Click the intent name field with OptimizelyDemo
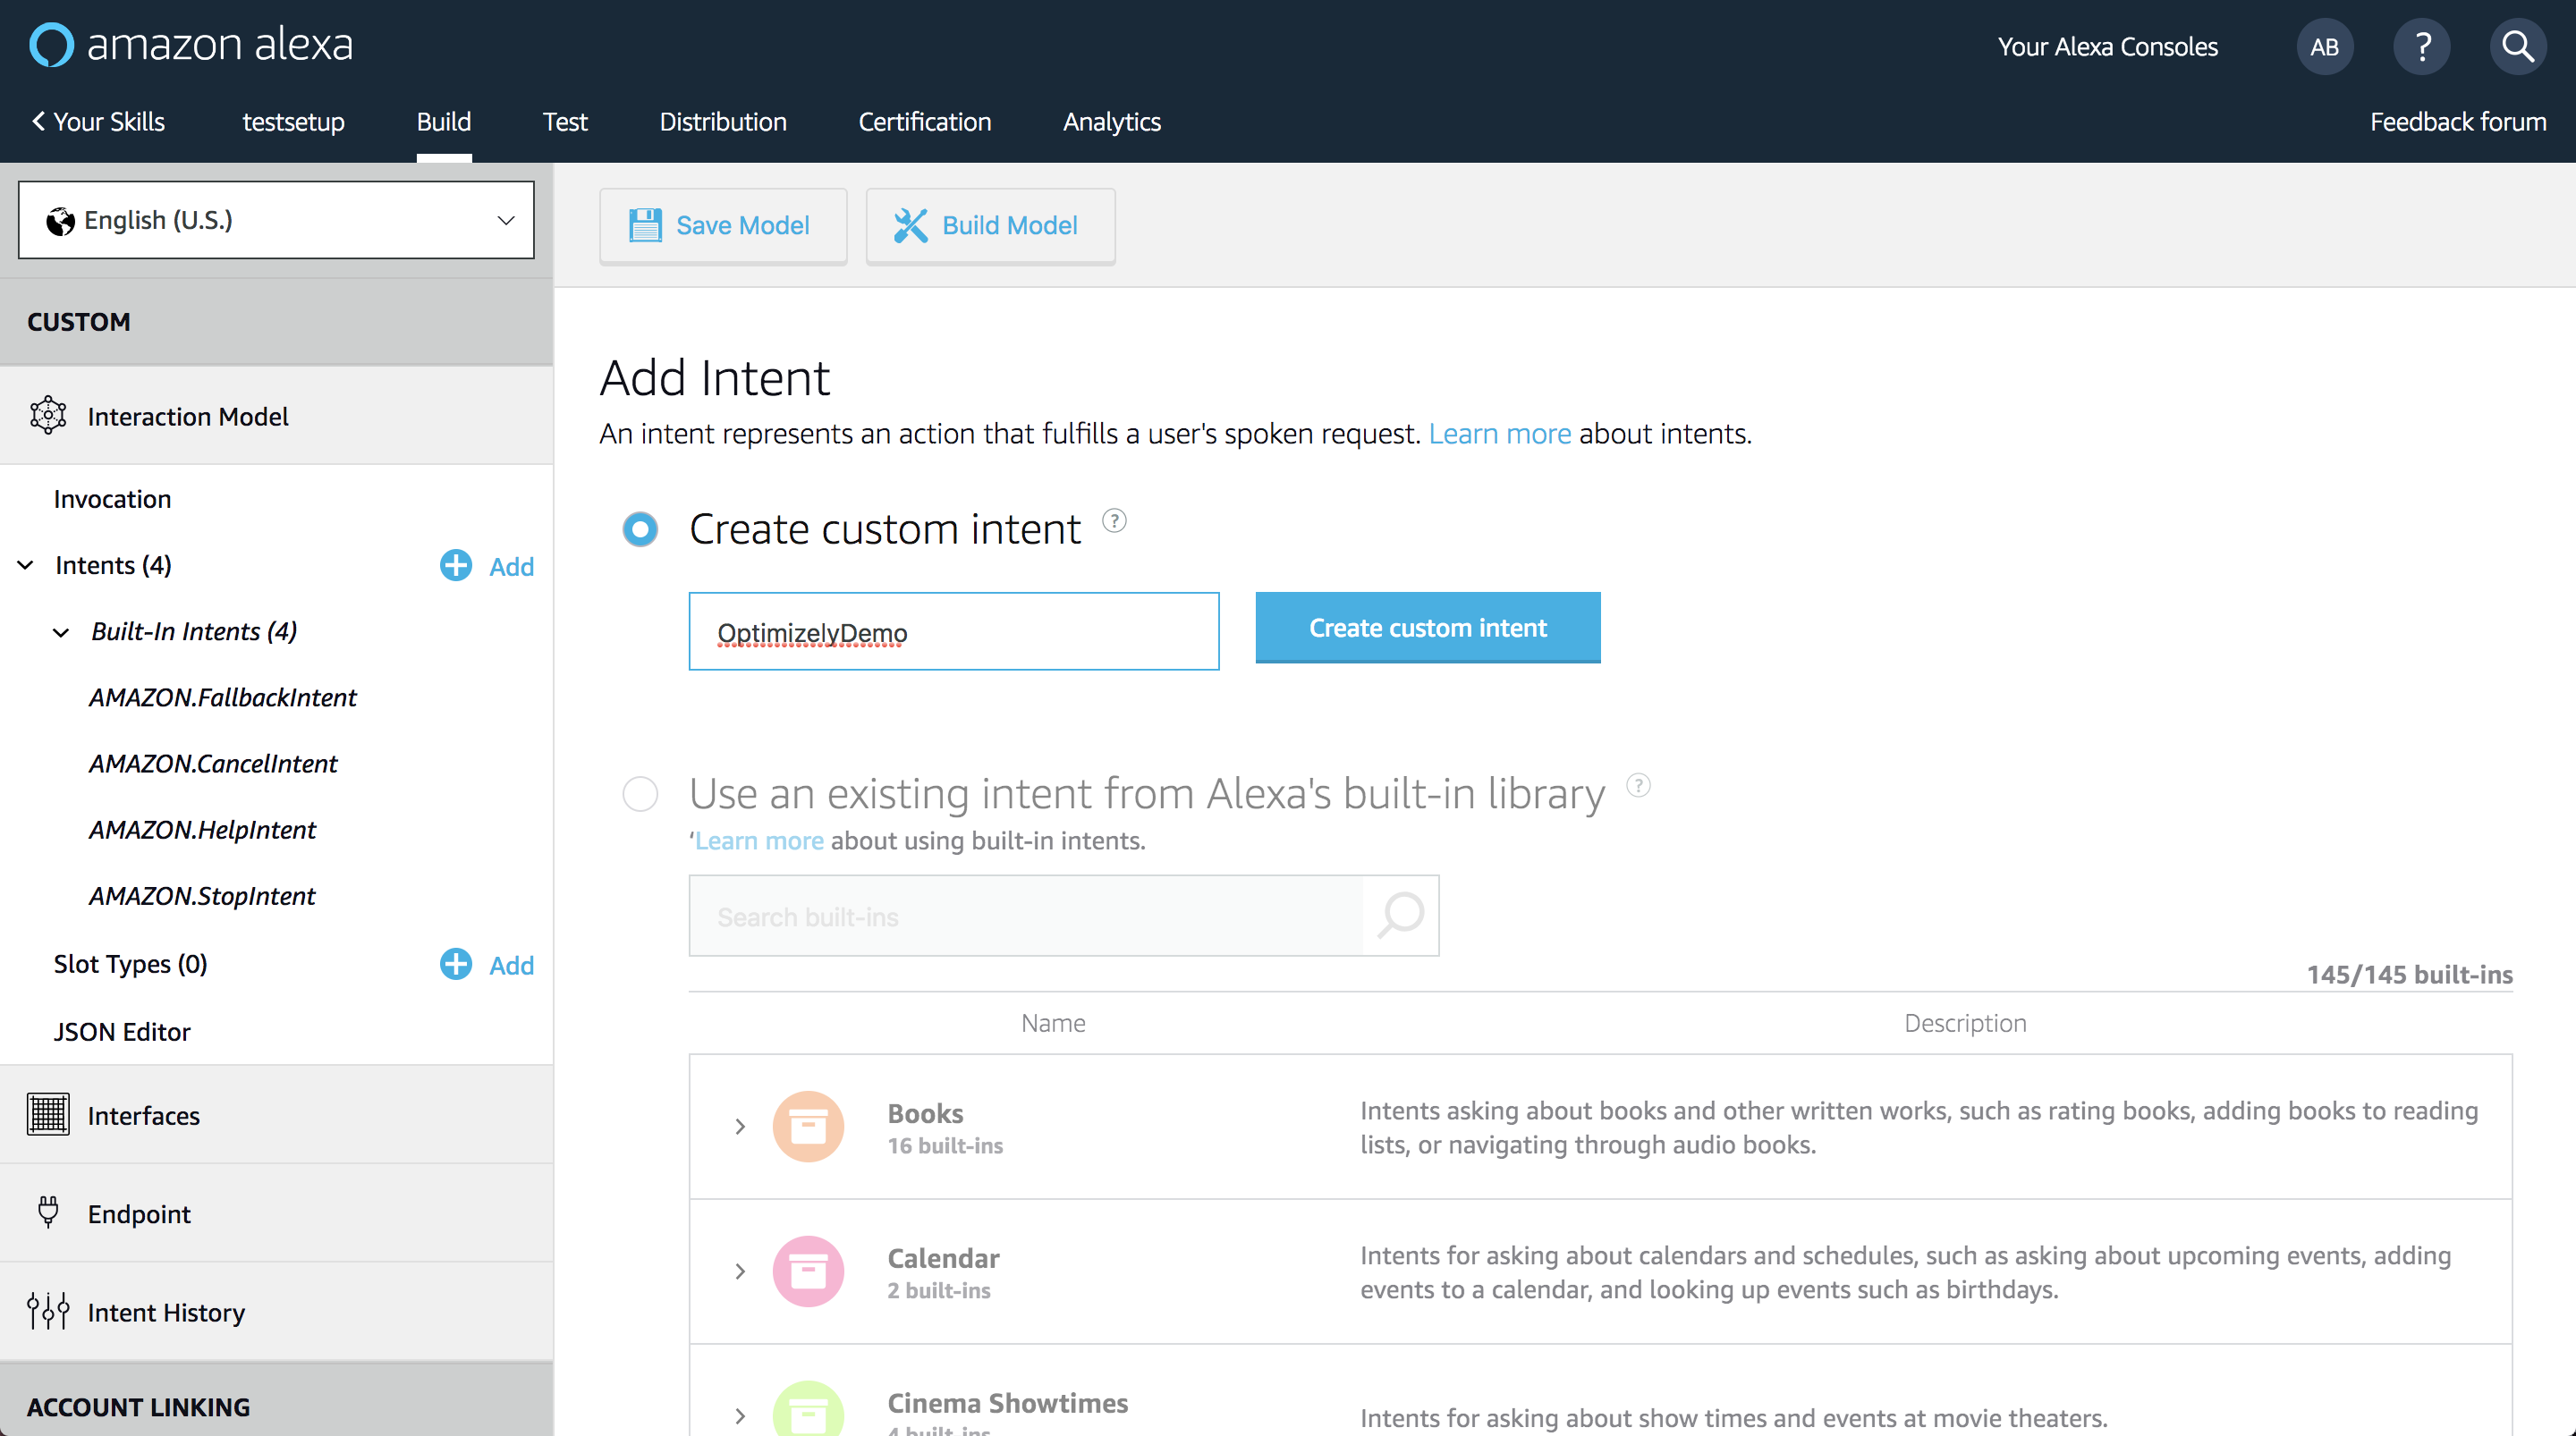The height and width of the screenshot is (1436, 2576). click(x=953, y=632)
